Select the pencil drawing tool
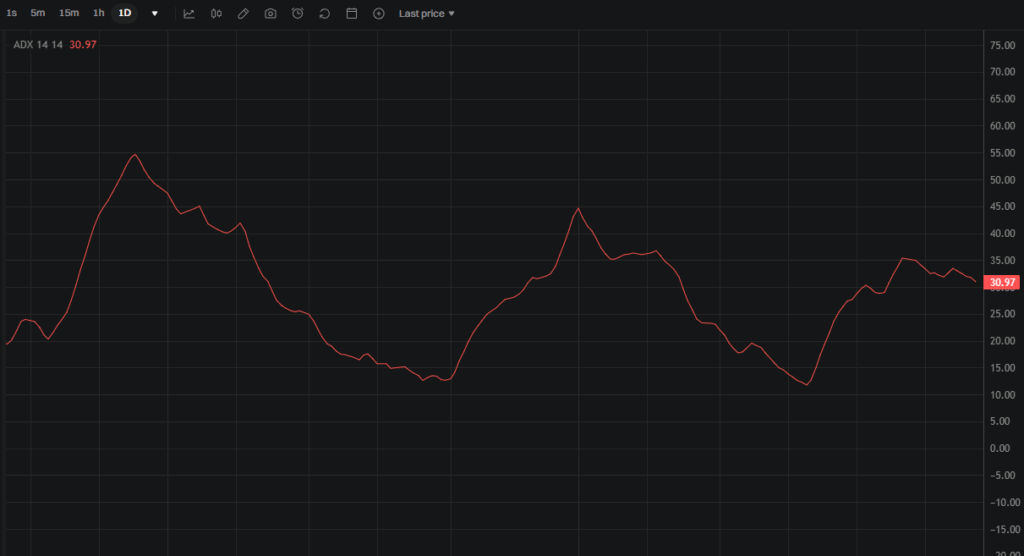 243,14
